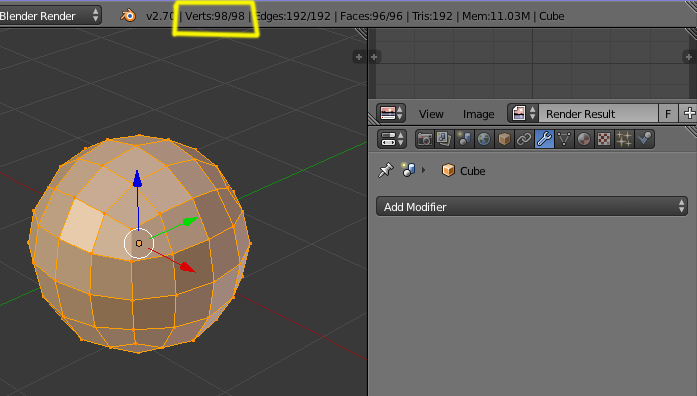Image resolution: width=697 pixels, height=396 pixels.
Task: Expand the image editor left plus toggle
Action: coord(374,57)
